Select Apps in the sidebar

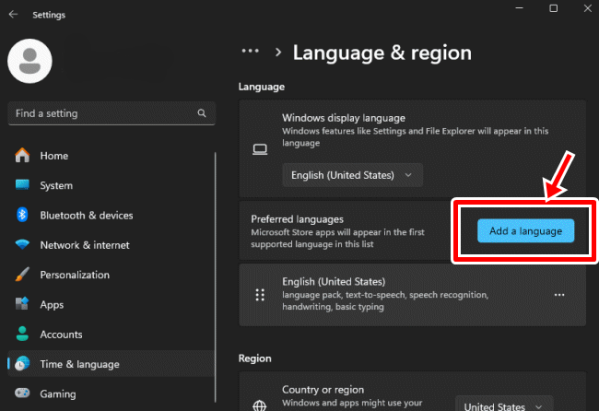[x=111, y=304]
